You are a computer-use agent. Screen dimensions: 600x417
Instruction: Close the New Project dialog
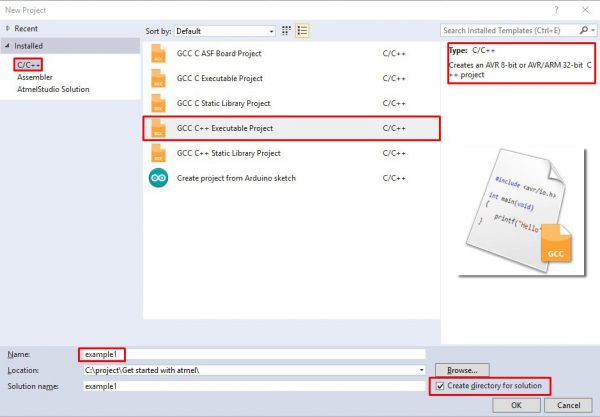tap(585, 10)
